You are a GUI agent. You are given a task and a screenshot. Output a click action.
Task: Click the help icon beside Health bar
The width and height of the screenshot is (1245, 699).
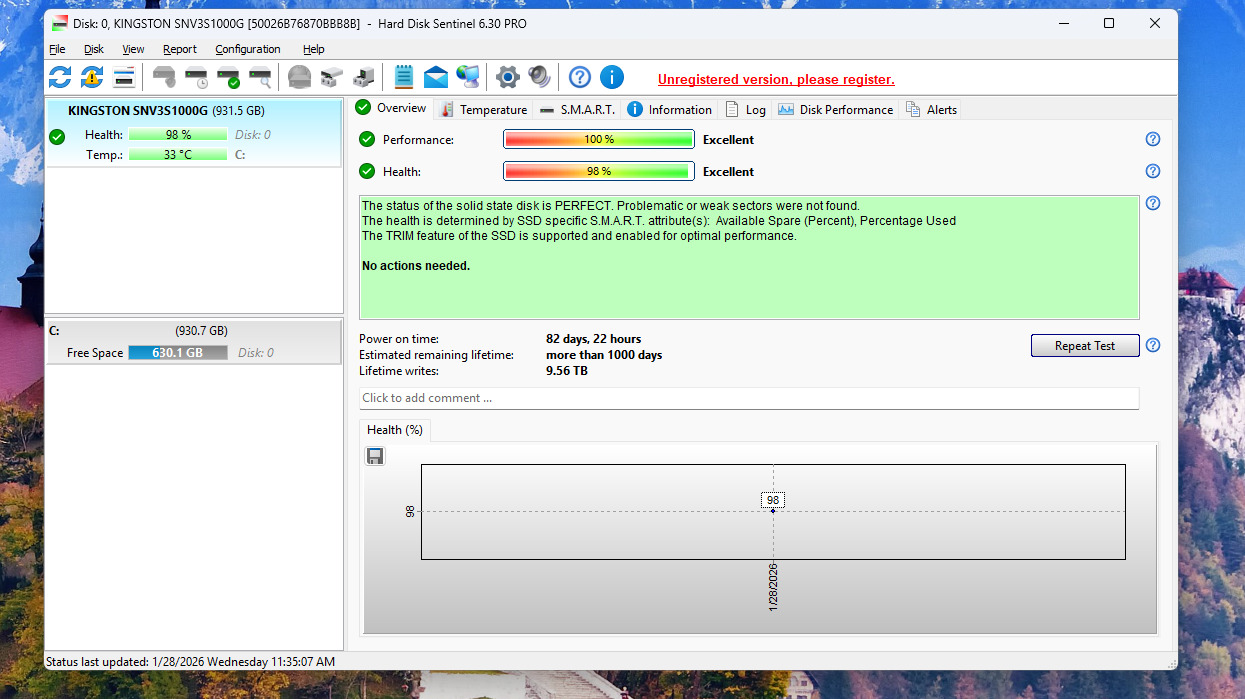pos(1153,171)
